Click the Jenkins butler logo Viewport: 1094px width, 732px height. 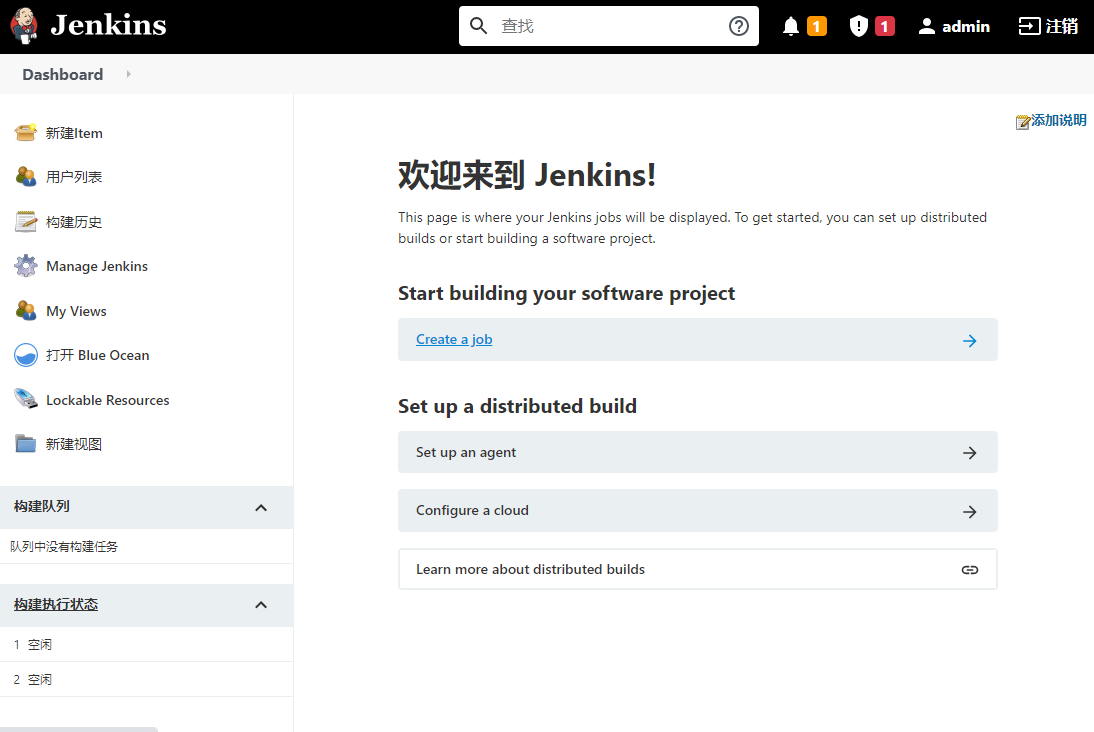tap(24, 26)
